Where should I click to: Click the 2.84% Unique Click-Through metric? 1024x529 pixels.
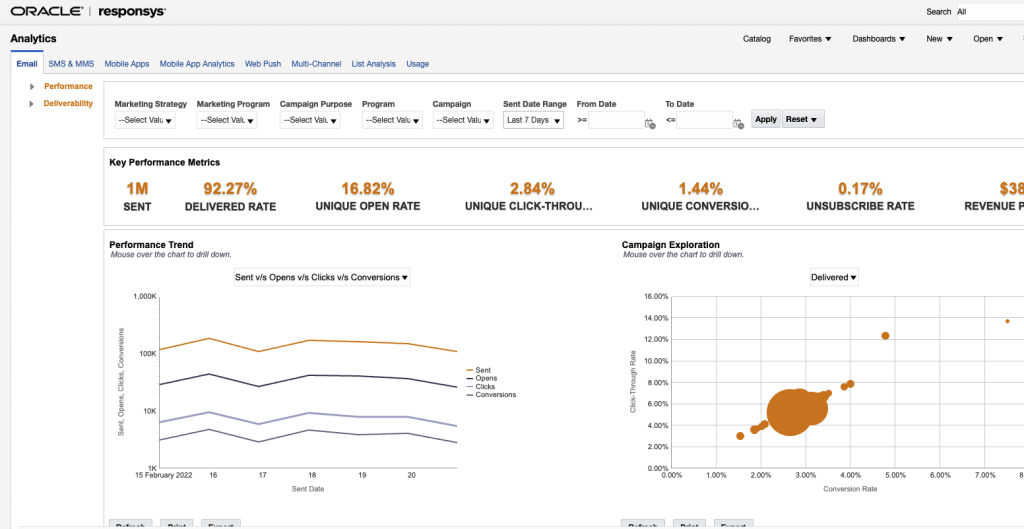coord(529,197)
